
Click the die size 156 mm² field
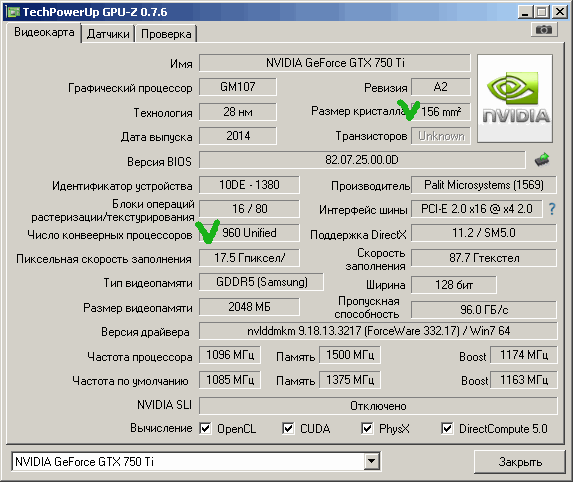click(441, 111)
